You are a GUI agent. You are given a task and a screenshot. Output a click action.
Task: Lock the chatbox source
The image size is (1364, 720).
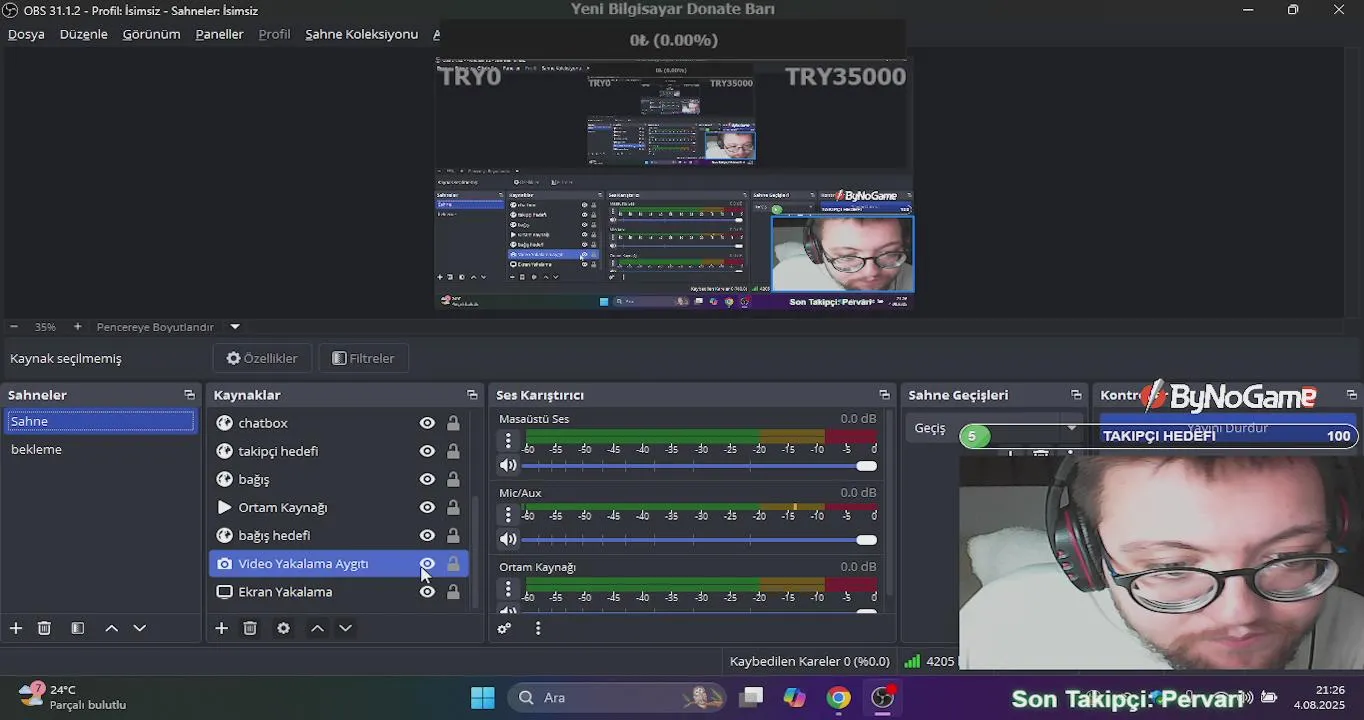tap(453, 423)
